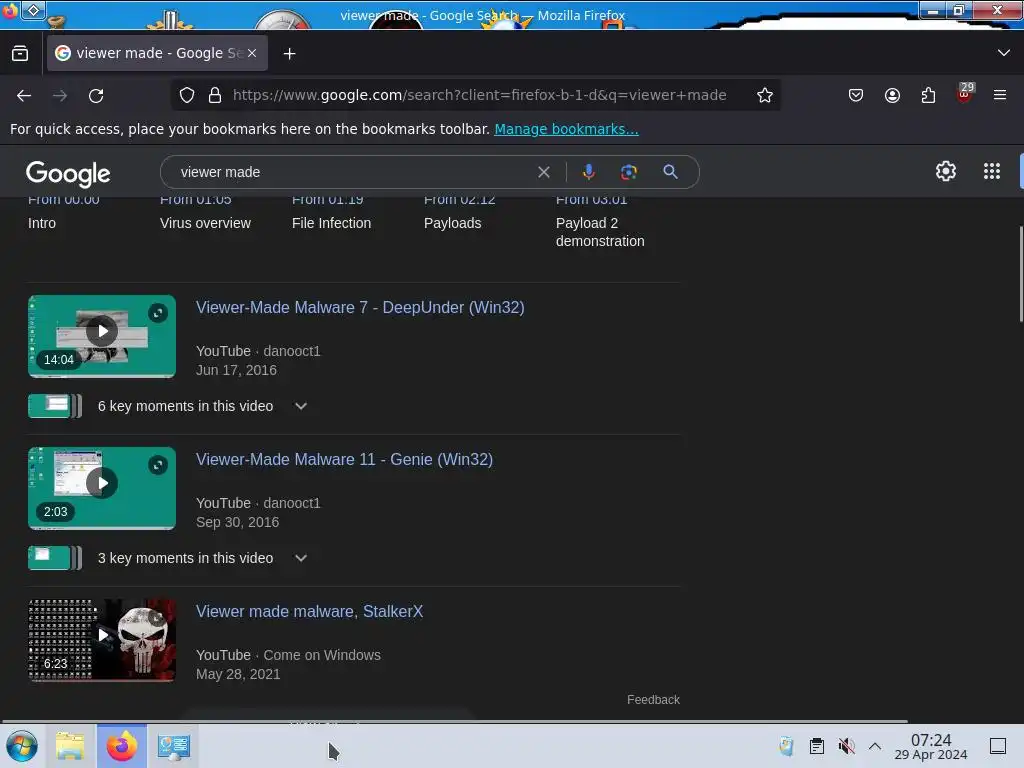The image size is (1024, 768).
Task: View site security padlock information
Action: coord(215,95)
